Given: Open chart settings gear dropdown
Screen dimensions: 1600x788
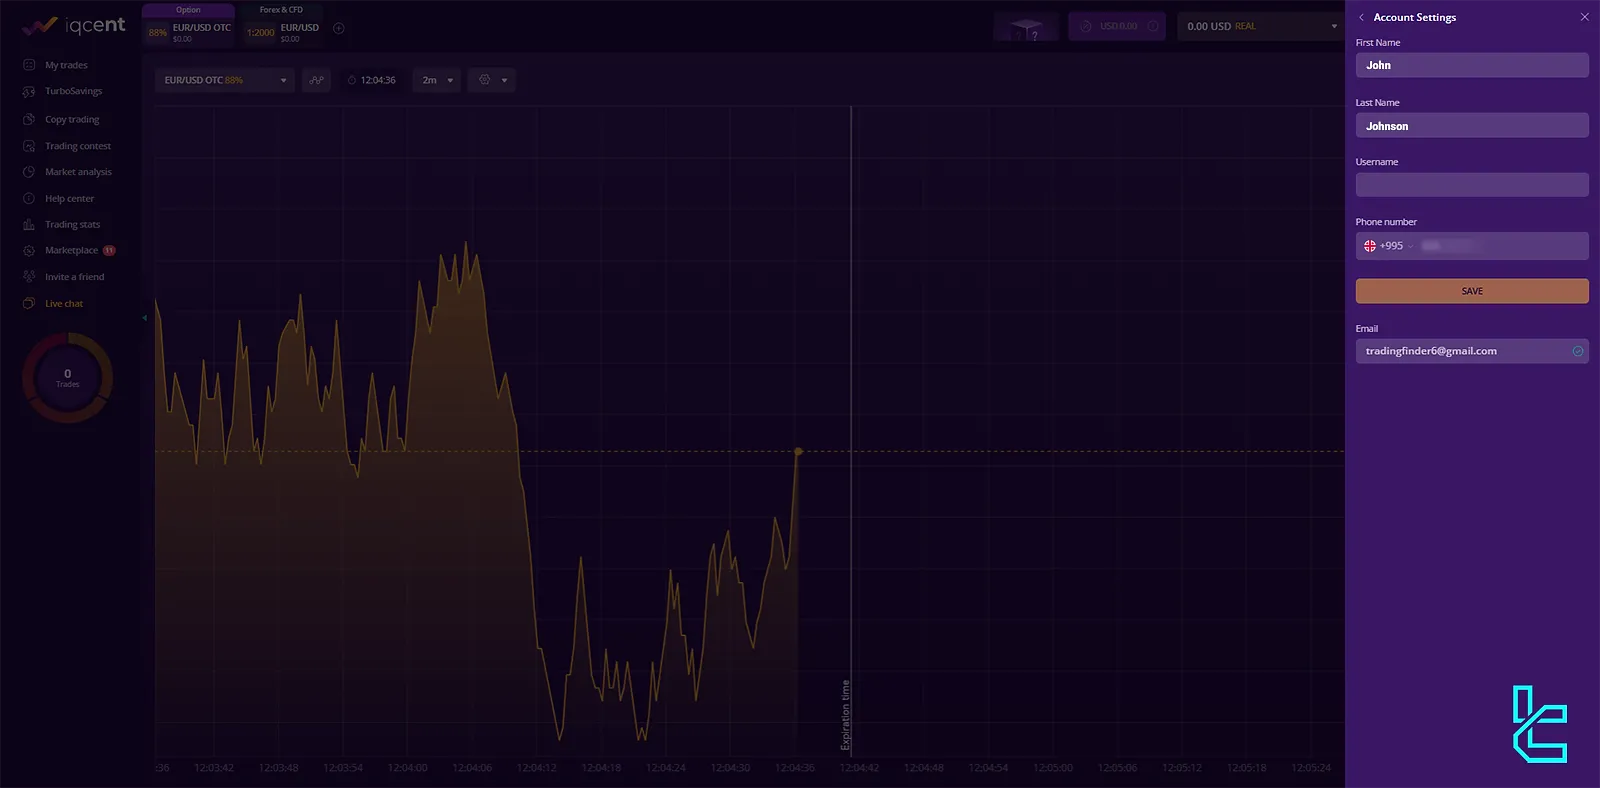Looking at the screenshot, I should point(491,80).
